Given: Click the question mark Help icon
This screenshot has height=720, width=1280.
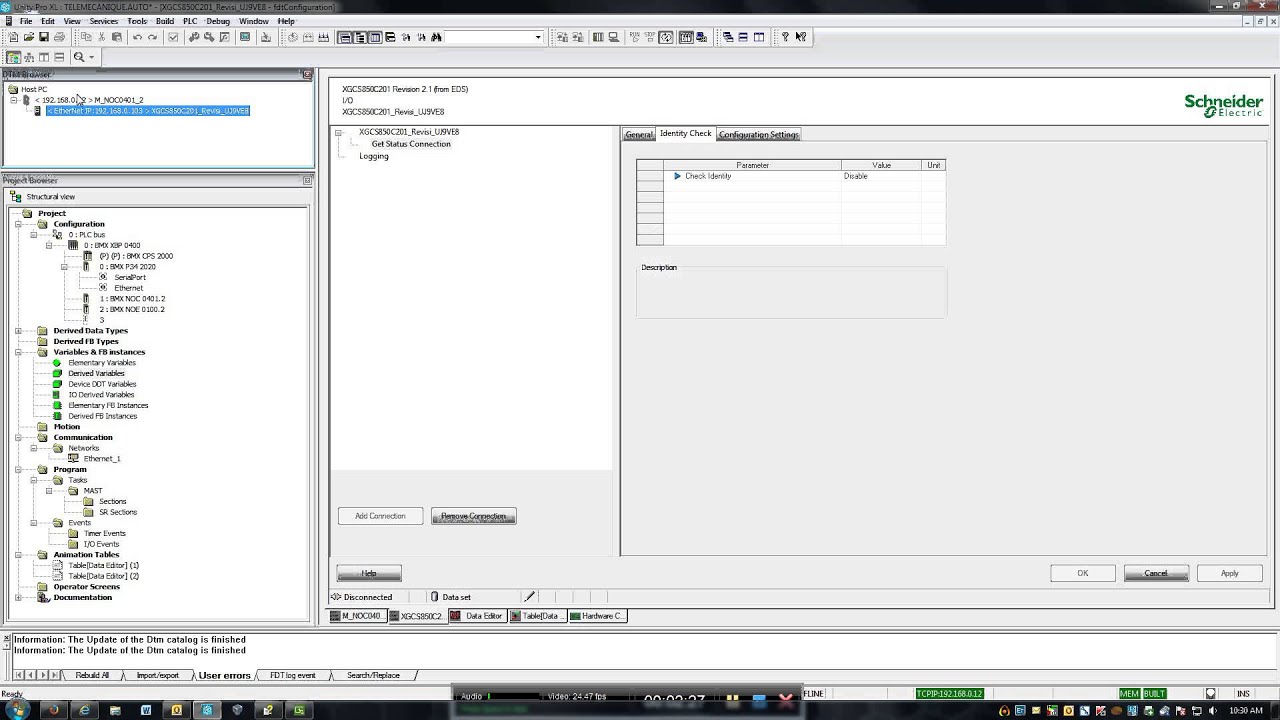Looking at the screenshot, I should click(x=785, y=37).
